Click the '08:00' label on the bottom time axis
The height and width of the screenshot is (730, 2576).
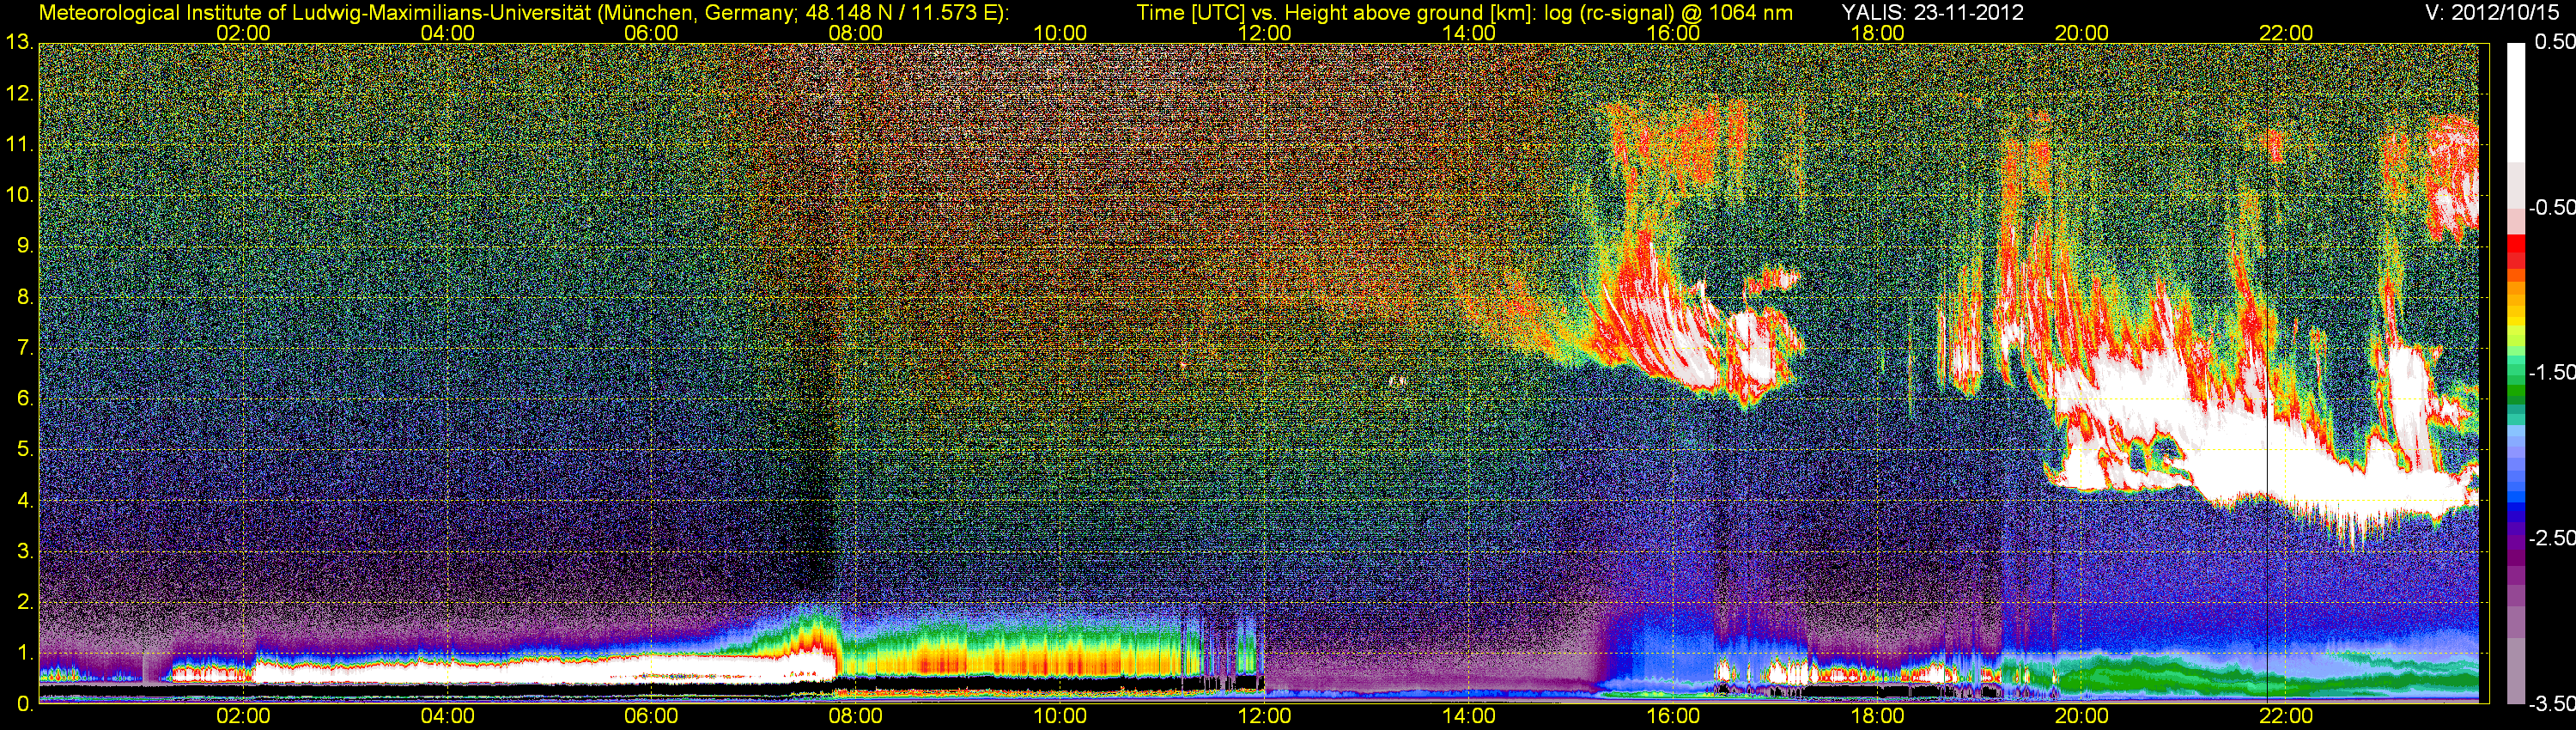856,717
